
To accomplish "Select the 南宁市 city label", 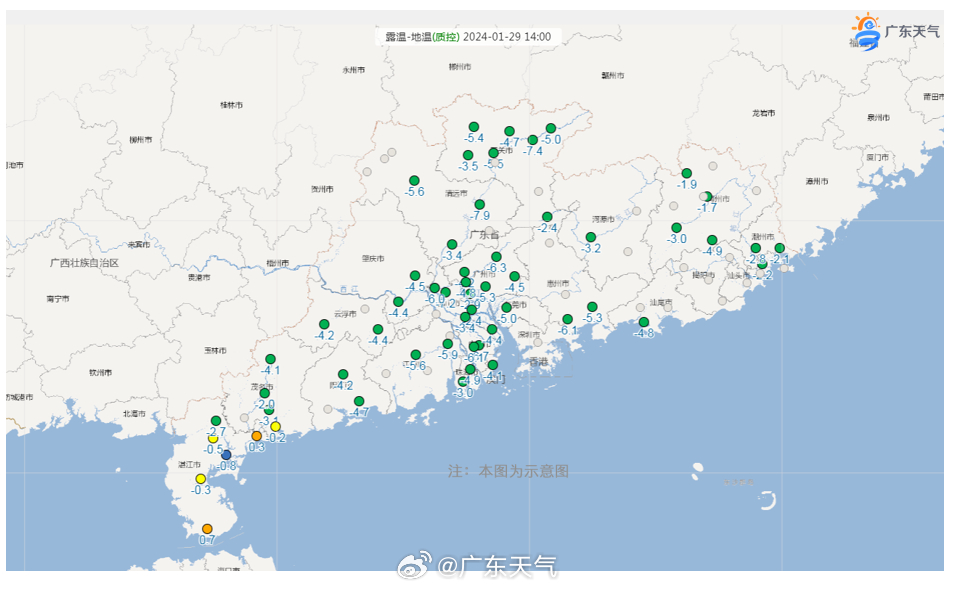I will point(57,299).
